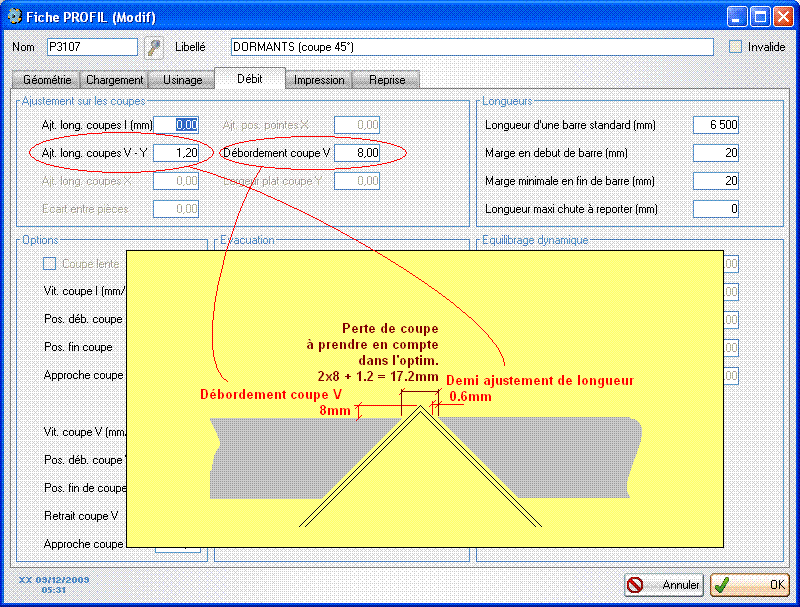800x607 pixels.
Task: Click the Marge en debut de barre field
Action: click(716, 153)
